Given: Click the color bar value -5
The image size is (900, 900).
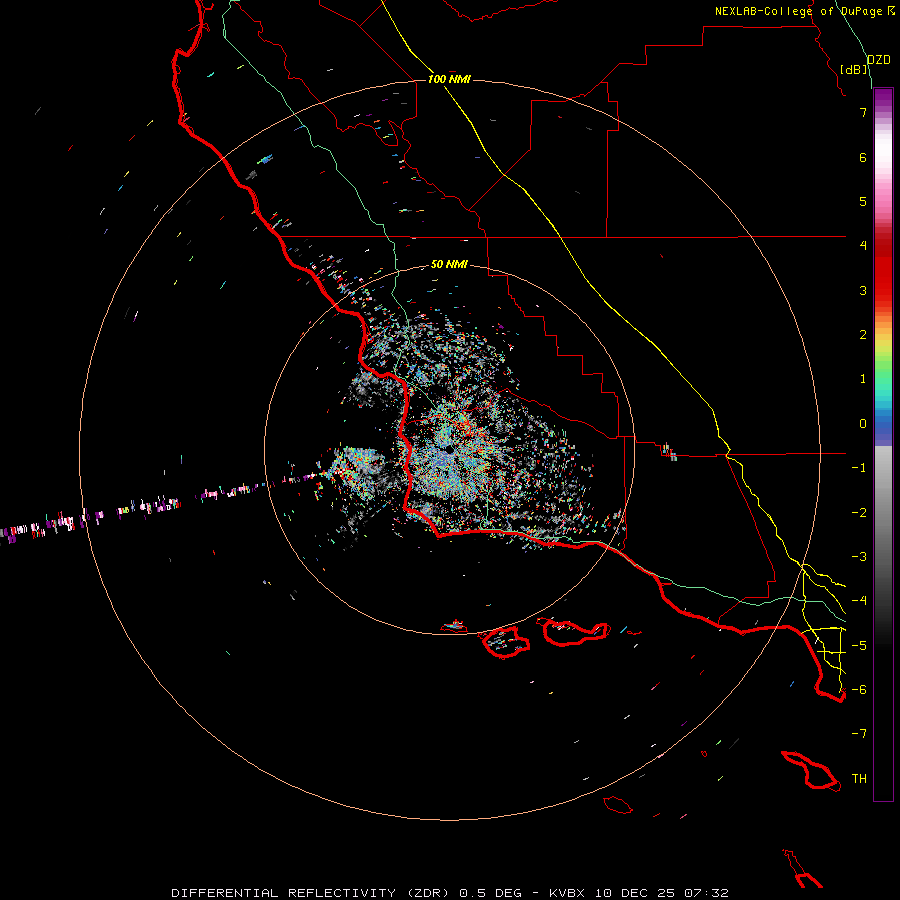Looking at the screenshot, I should point(859,646).
